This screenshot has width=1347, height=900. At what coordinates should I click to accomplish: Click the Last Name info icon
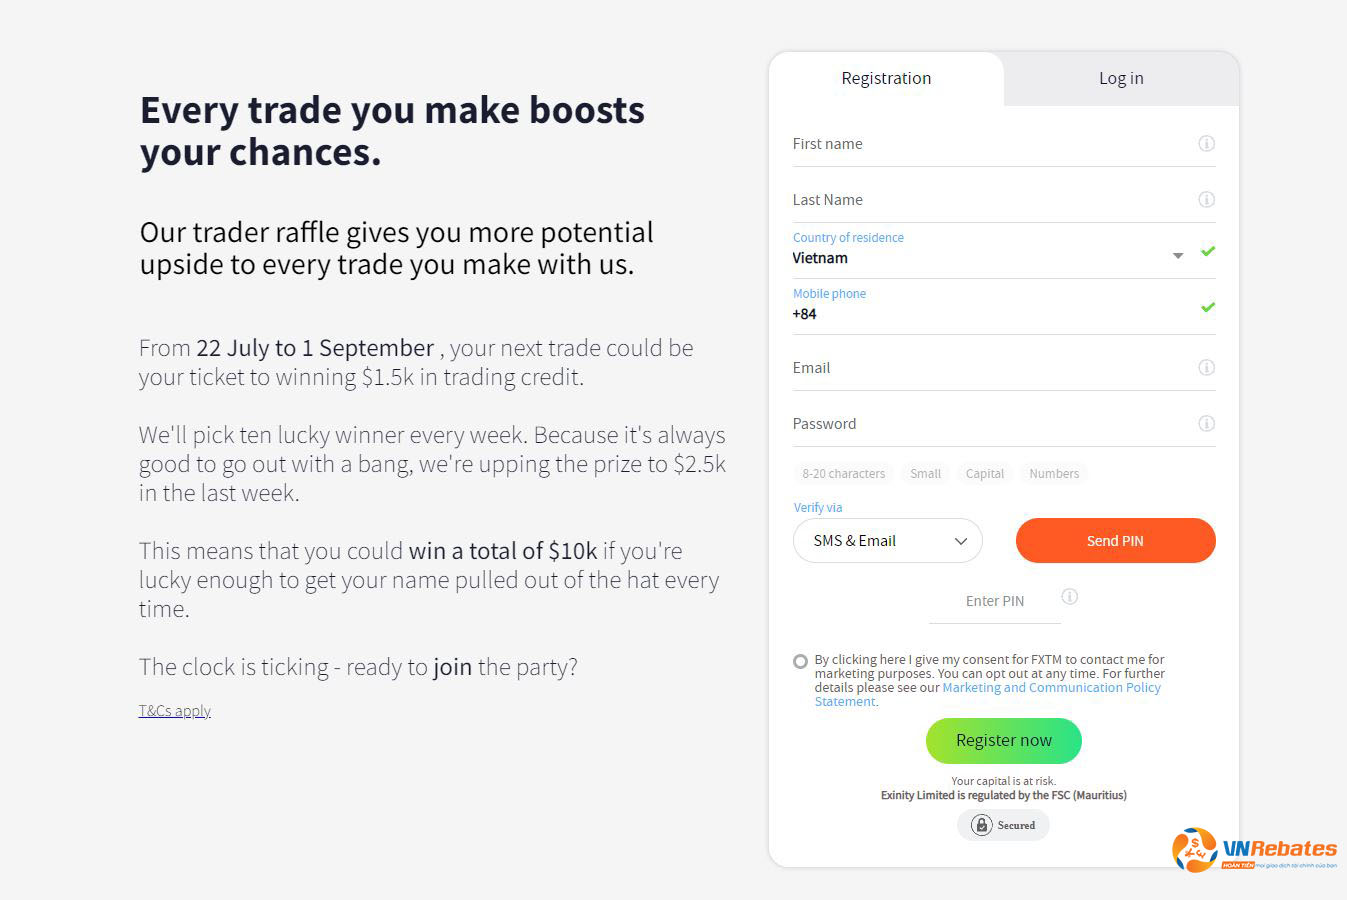point(1206,199)
